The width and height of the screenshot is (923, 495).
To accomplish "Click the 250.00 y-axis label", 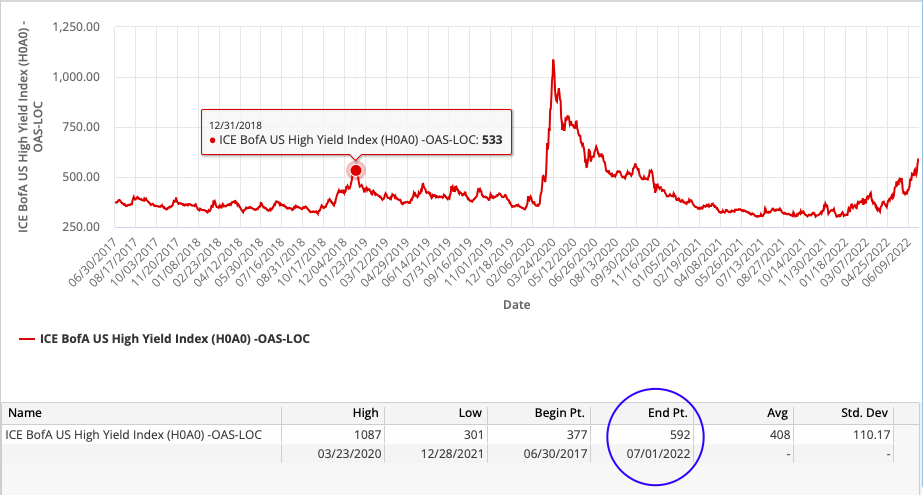I will [81, 227].
